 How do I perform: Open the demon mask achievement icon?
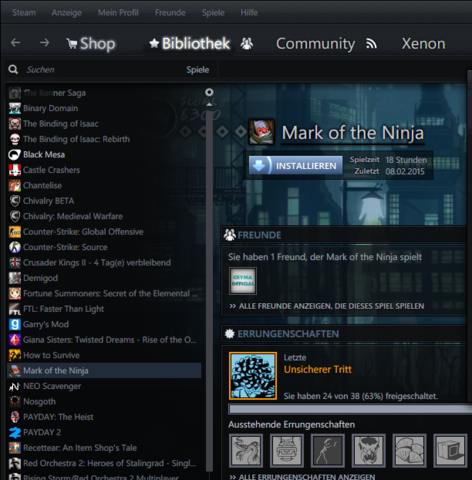coord(368,450)
